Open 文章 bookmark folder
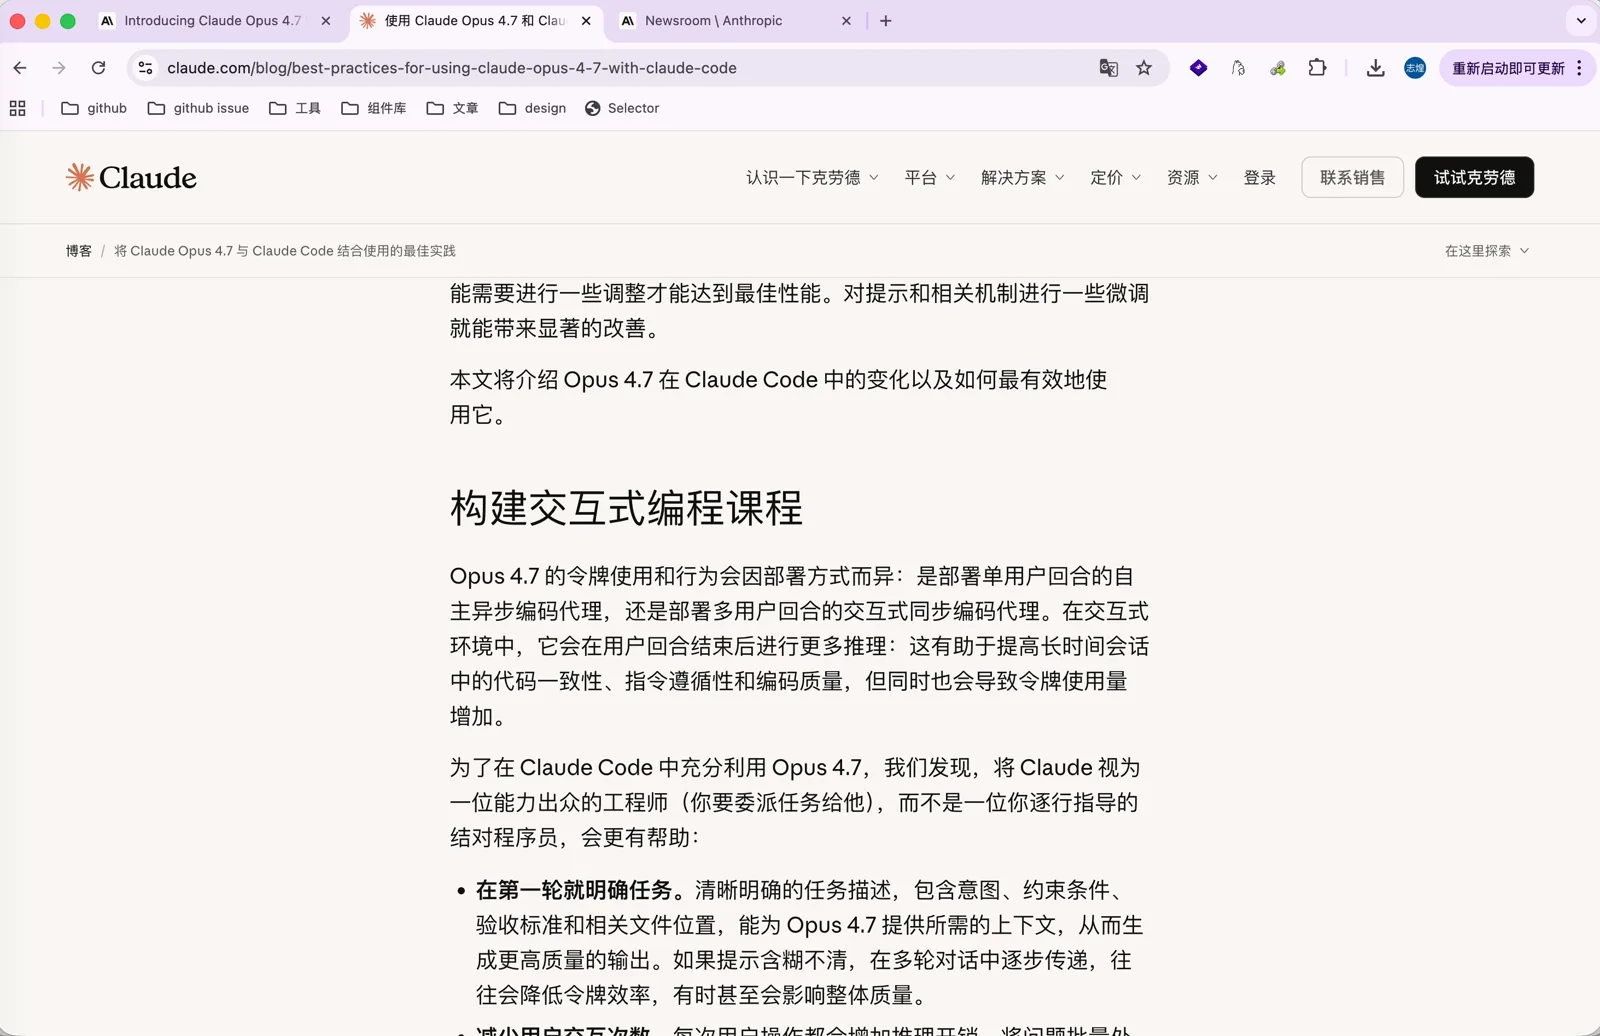Screen dimensions: 1600x1036 point(452,108)
